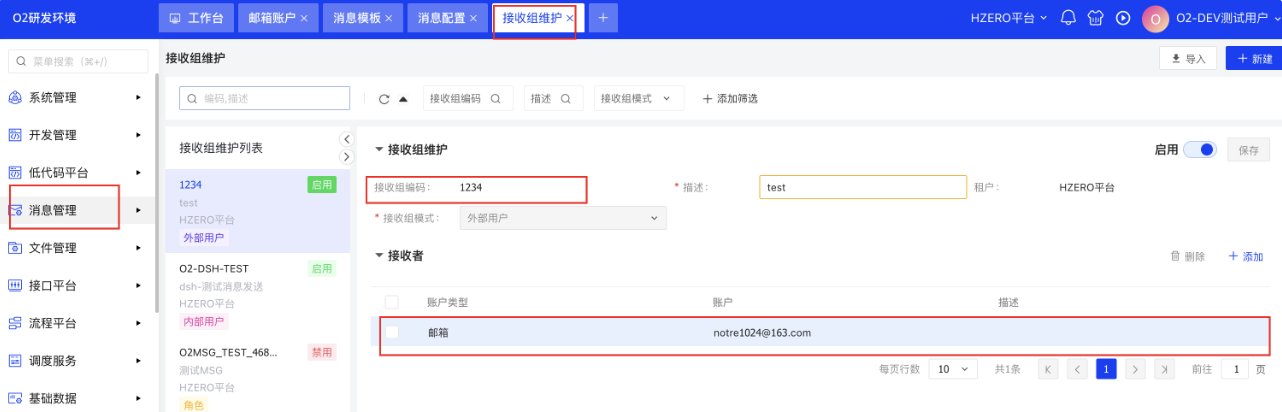Click the 导入 button
1282x412 pixels.
[1188, 59]
